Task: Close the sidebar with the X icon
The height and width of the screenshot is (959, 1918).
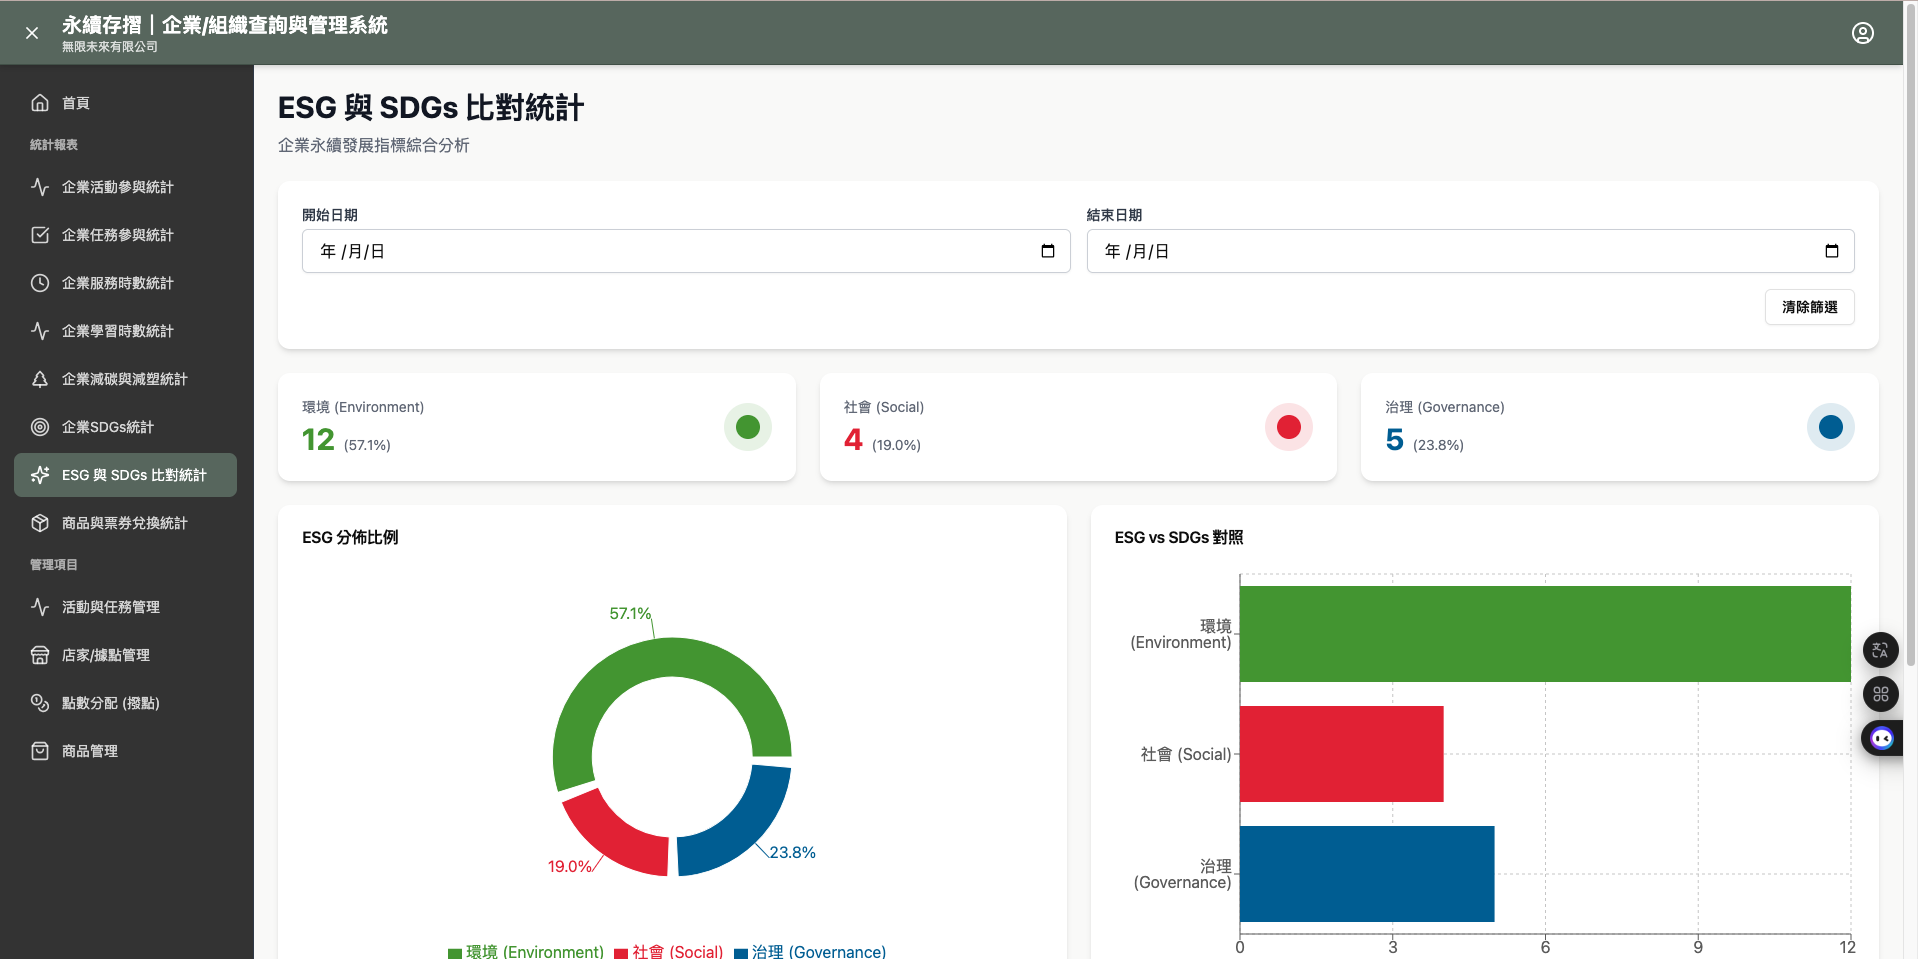Action: pyautogui.click(x=32, y=33)
